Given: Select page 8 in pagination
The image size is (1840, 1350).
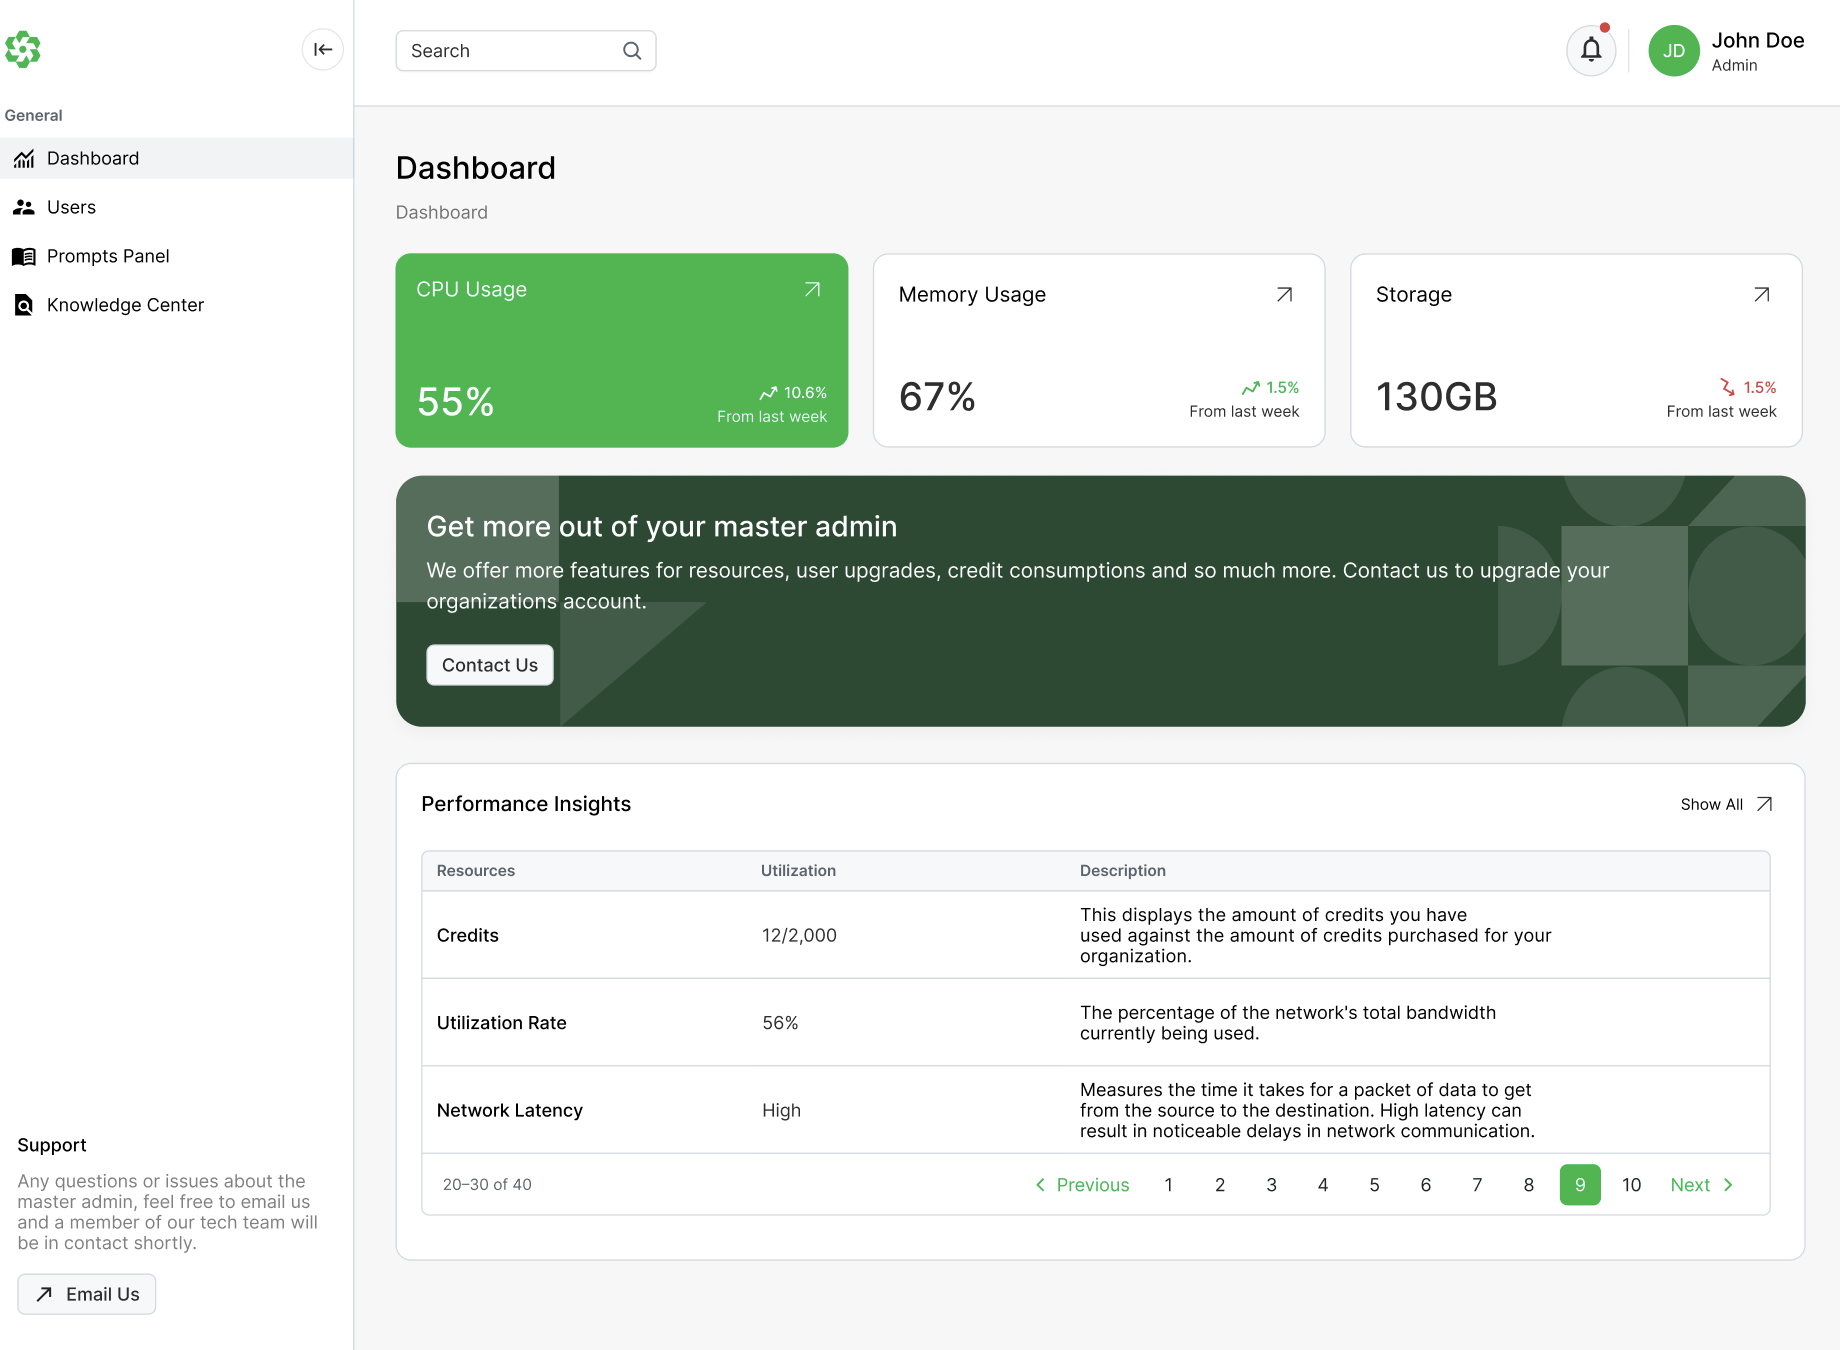Looking at the screenshot, I should click(1529, 1185).
